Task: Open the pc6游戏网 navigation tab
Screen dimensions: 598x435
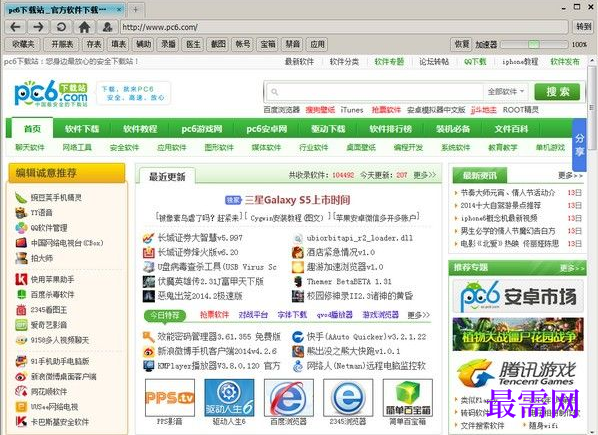Action: [x=202, y=129]
